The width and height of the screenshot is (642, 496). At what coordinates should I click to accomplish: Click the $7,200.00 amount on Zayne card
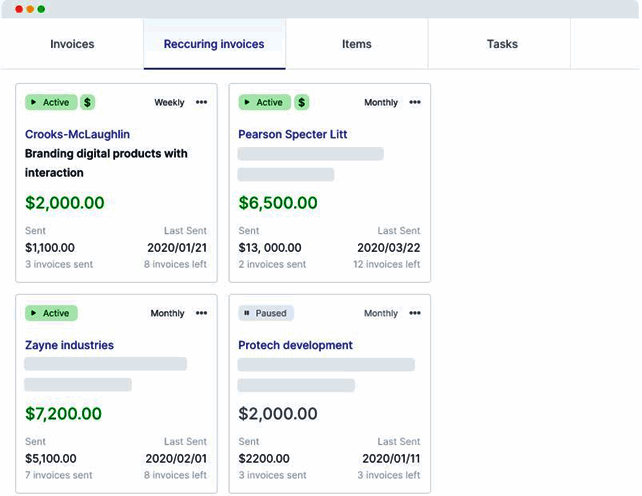coord(63,413)
